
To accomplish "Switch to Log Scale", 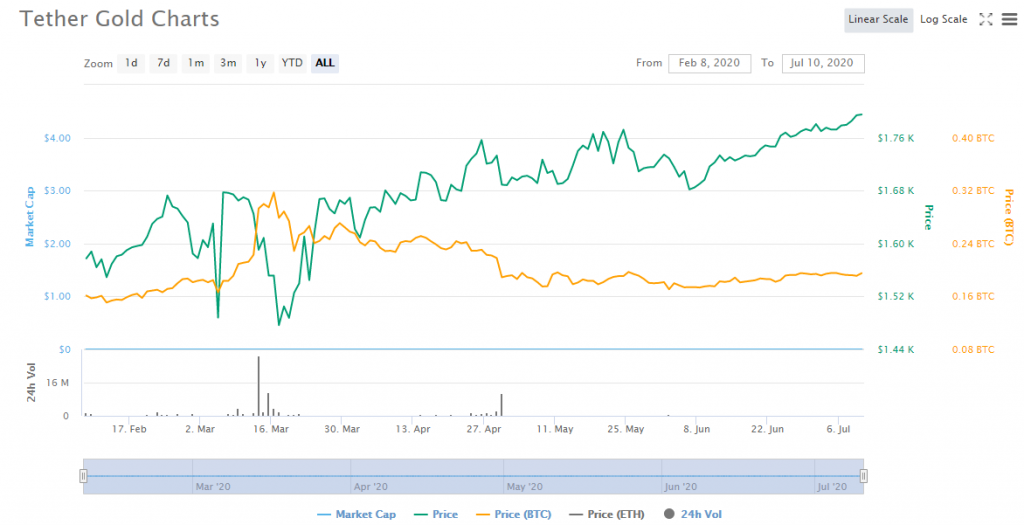I will point(943,19).
